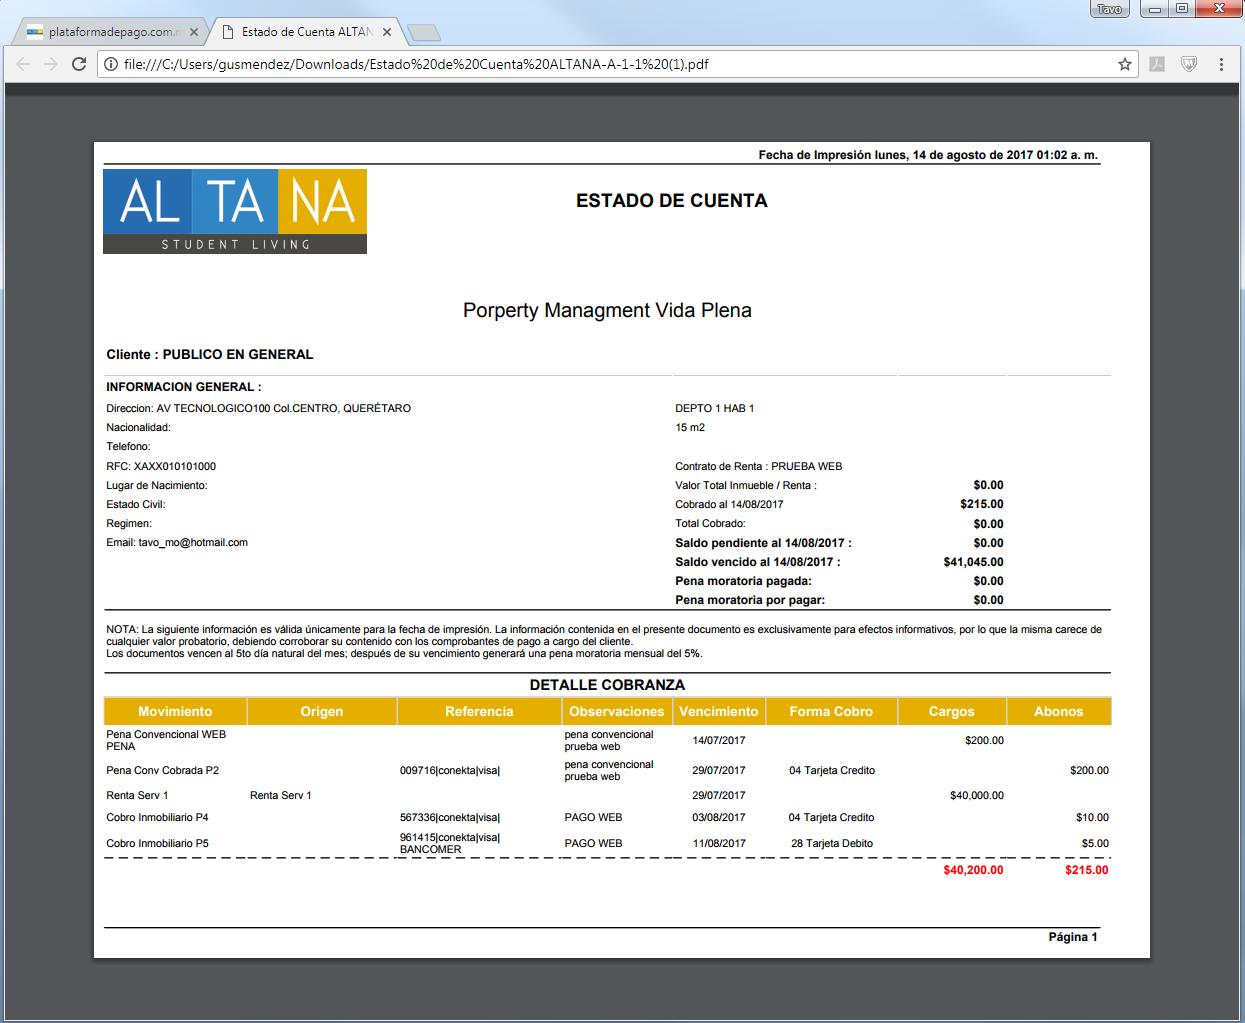Click 'Cliente : PUBLICO EN GENERAL' text

[210, 354]
